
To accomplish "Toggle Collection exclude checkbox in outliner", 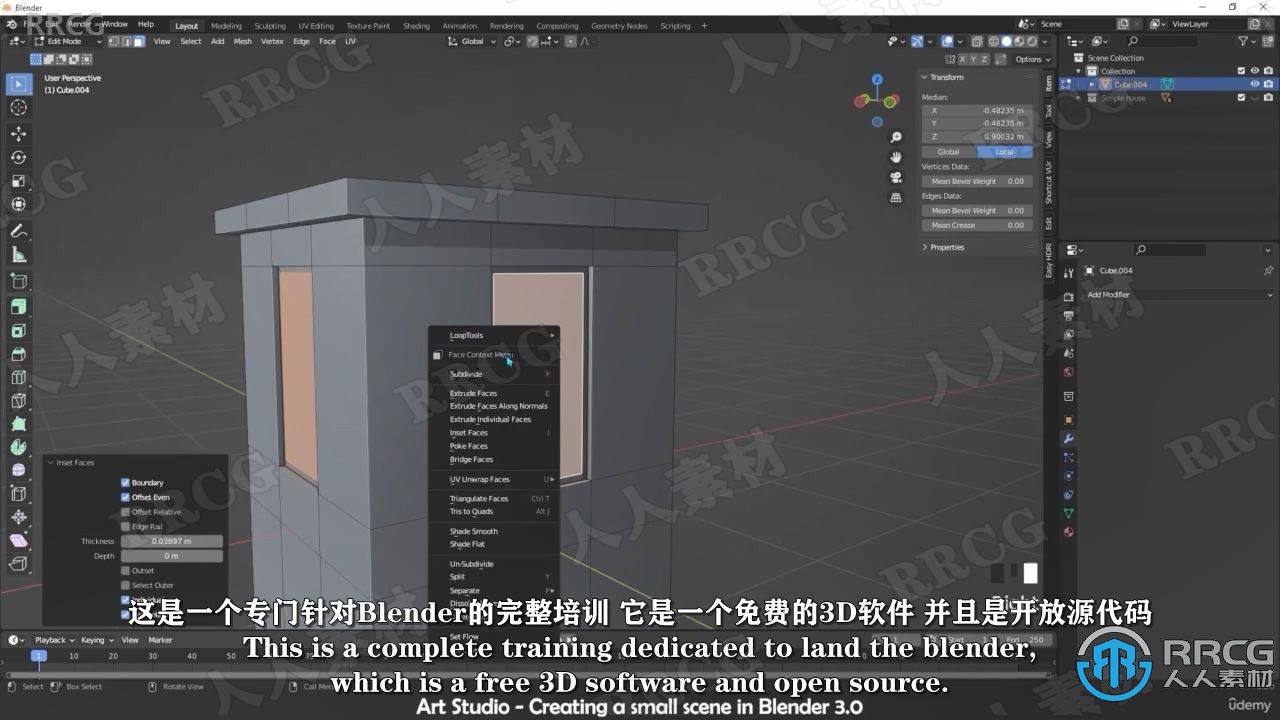I will (x=1241, y=71).
